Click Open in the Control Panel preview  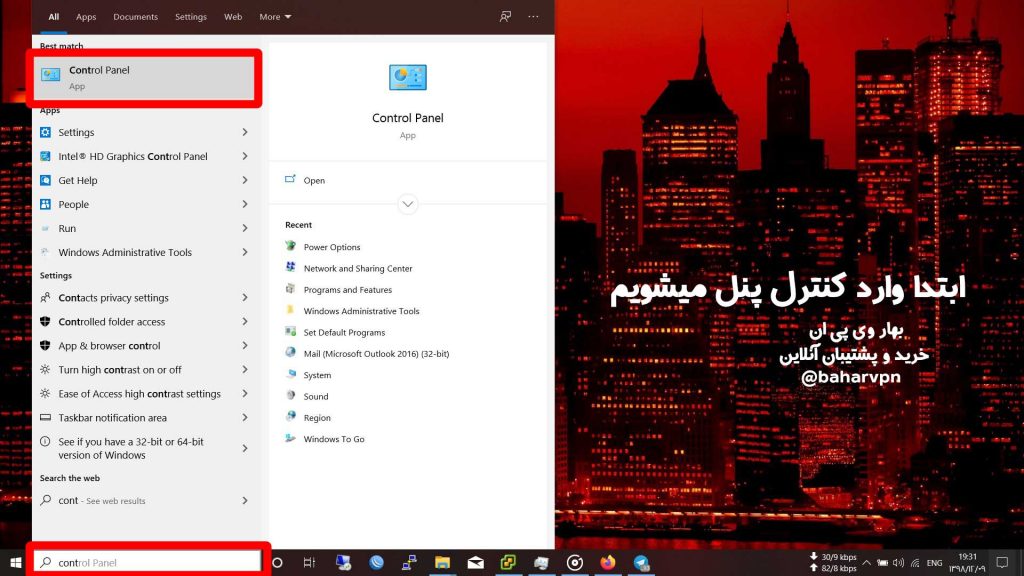tap(314, 181)
